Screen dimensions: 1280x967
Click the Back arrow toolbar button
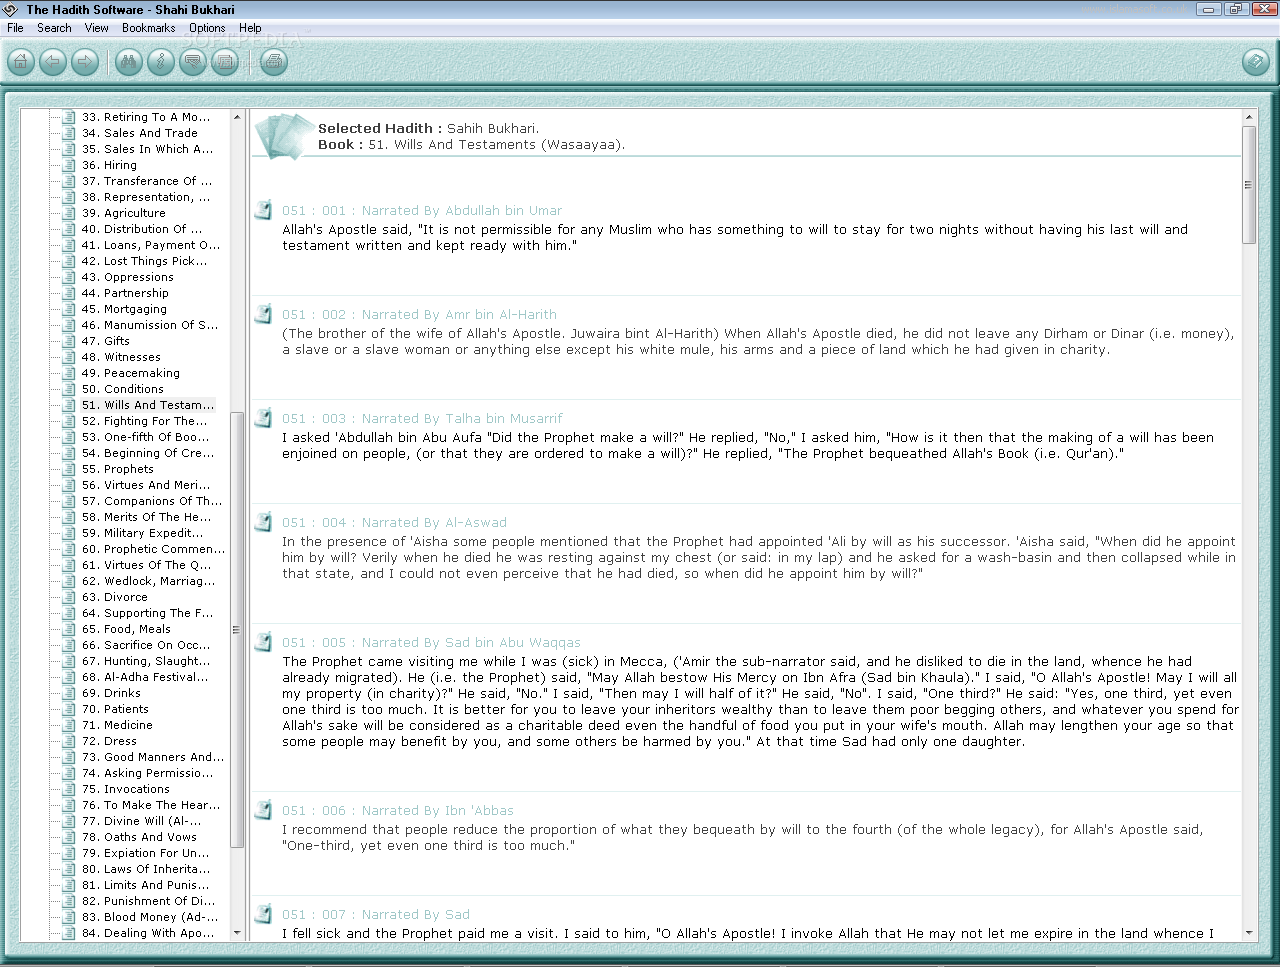pos(53,62)
